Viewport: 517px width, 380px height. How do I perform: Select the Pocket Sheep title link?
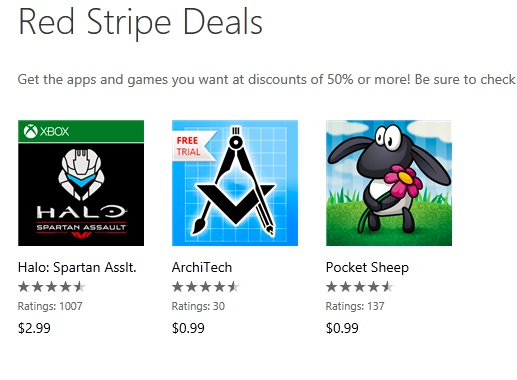(367, 268)
